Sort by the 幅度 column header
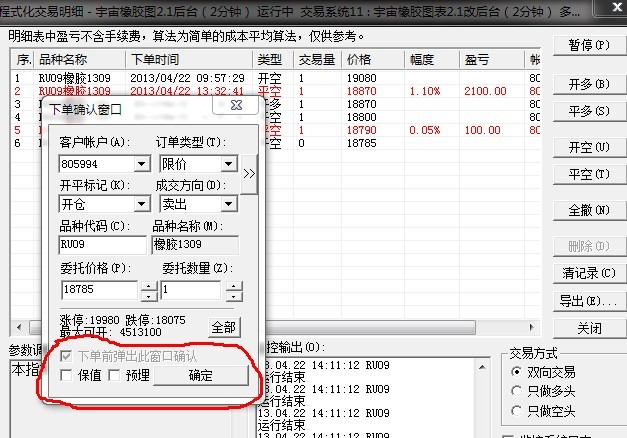The height and width of the screenshot is (438, 627). [432, 60]
